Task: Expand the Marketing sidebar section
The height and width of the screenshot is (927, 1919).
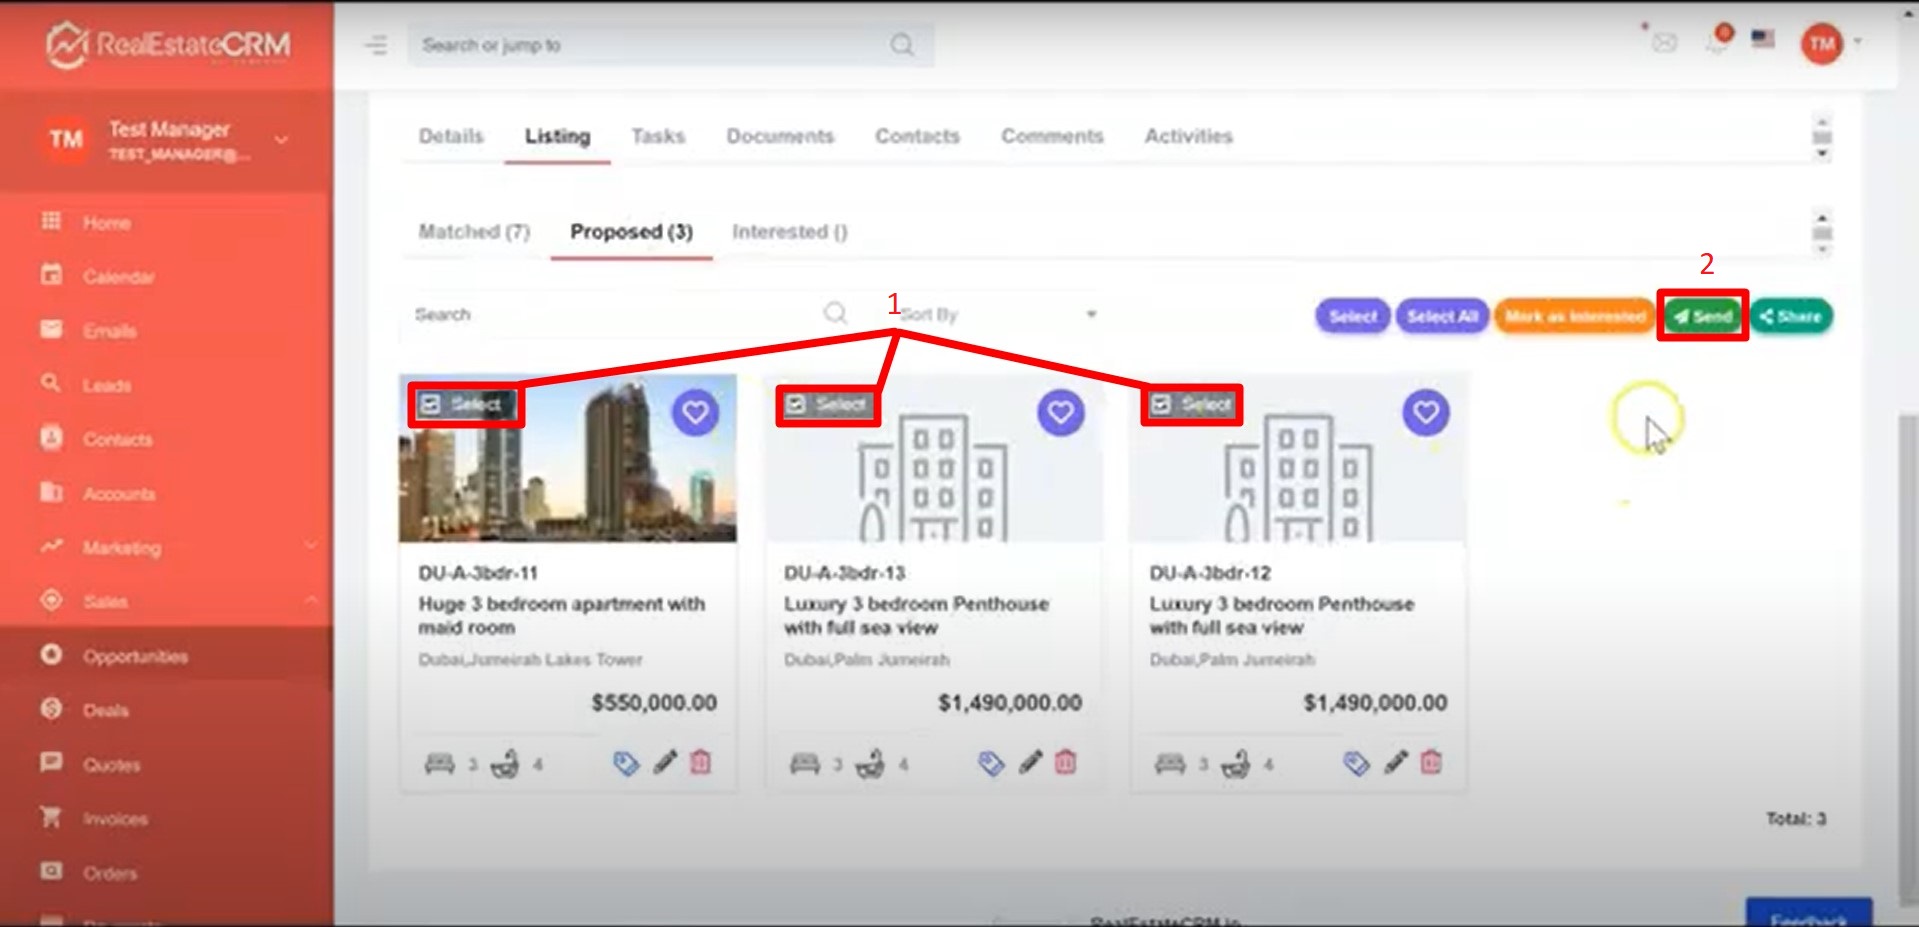Action: pyautogui.click(x=311, y=546)
